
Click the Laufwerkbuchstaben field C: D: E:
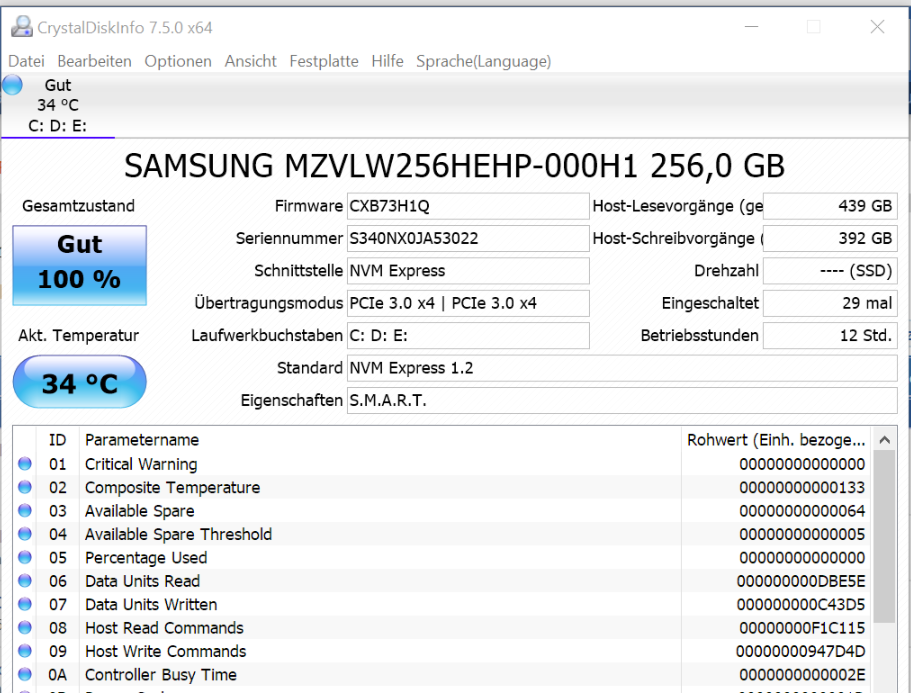pyautogui.click(x=468, y=336)
